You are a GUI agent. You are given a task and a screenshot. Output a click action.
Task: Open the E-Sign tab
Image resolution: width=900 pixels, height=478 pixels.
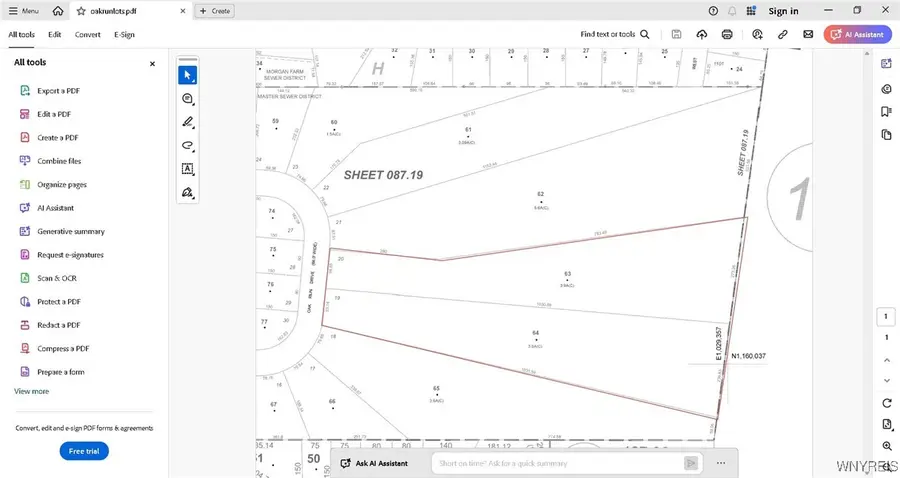(x=124, y=34)
